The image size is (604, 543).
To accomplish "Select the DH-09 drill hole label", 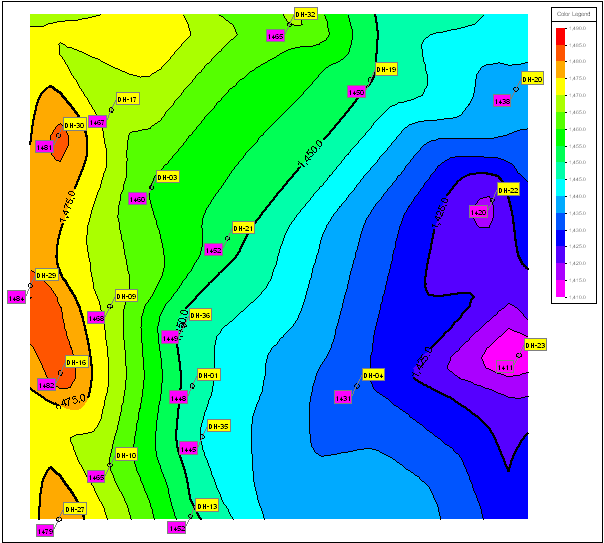I will click(125, 296).
